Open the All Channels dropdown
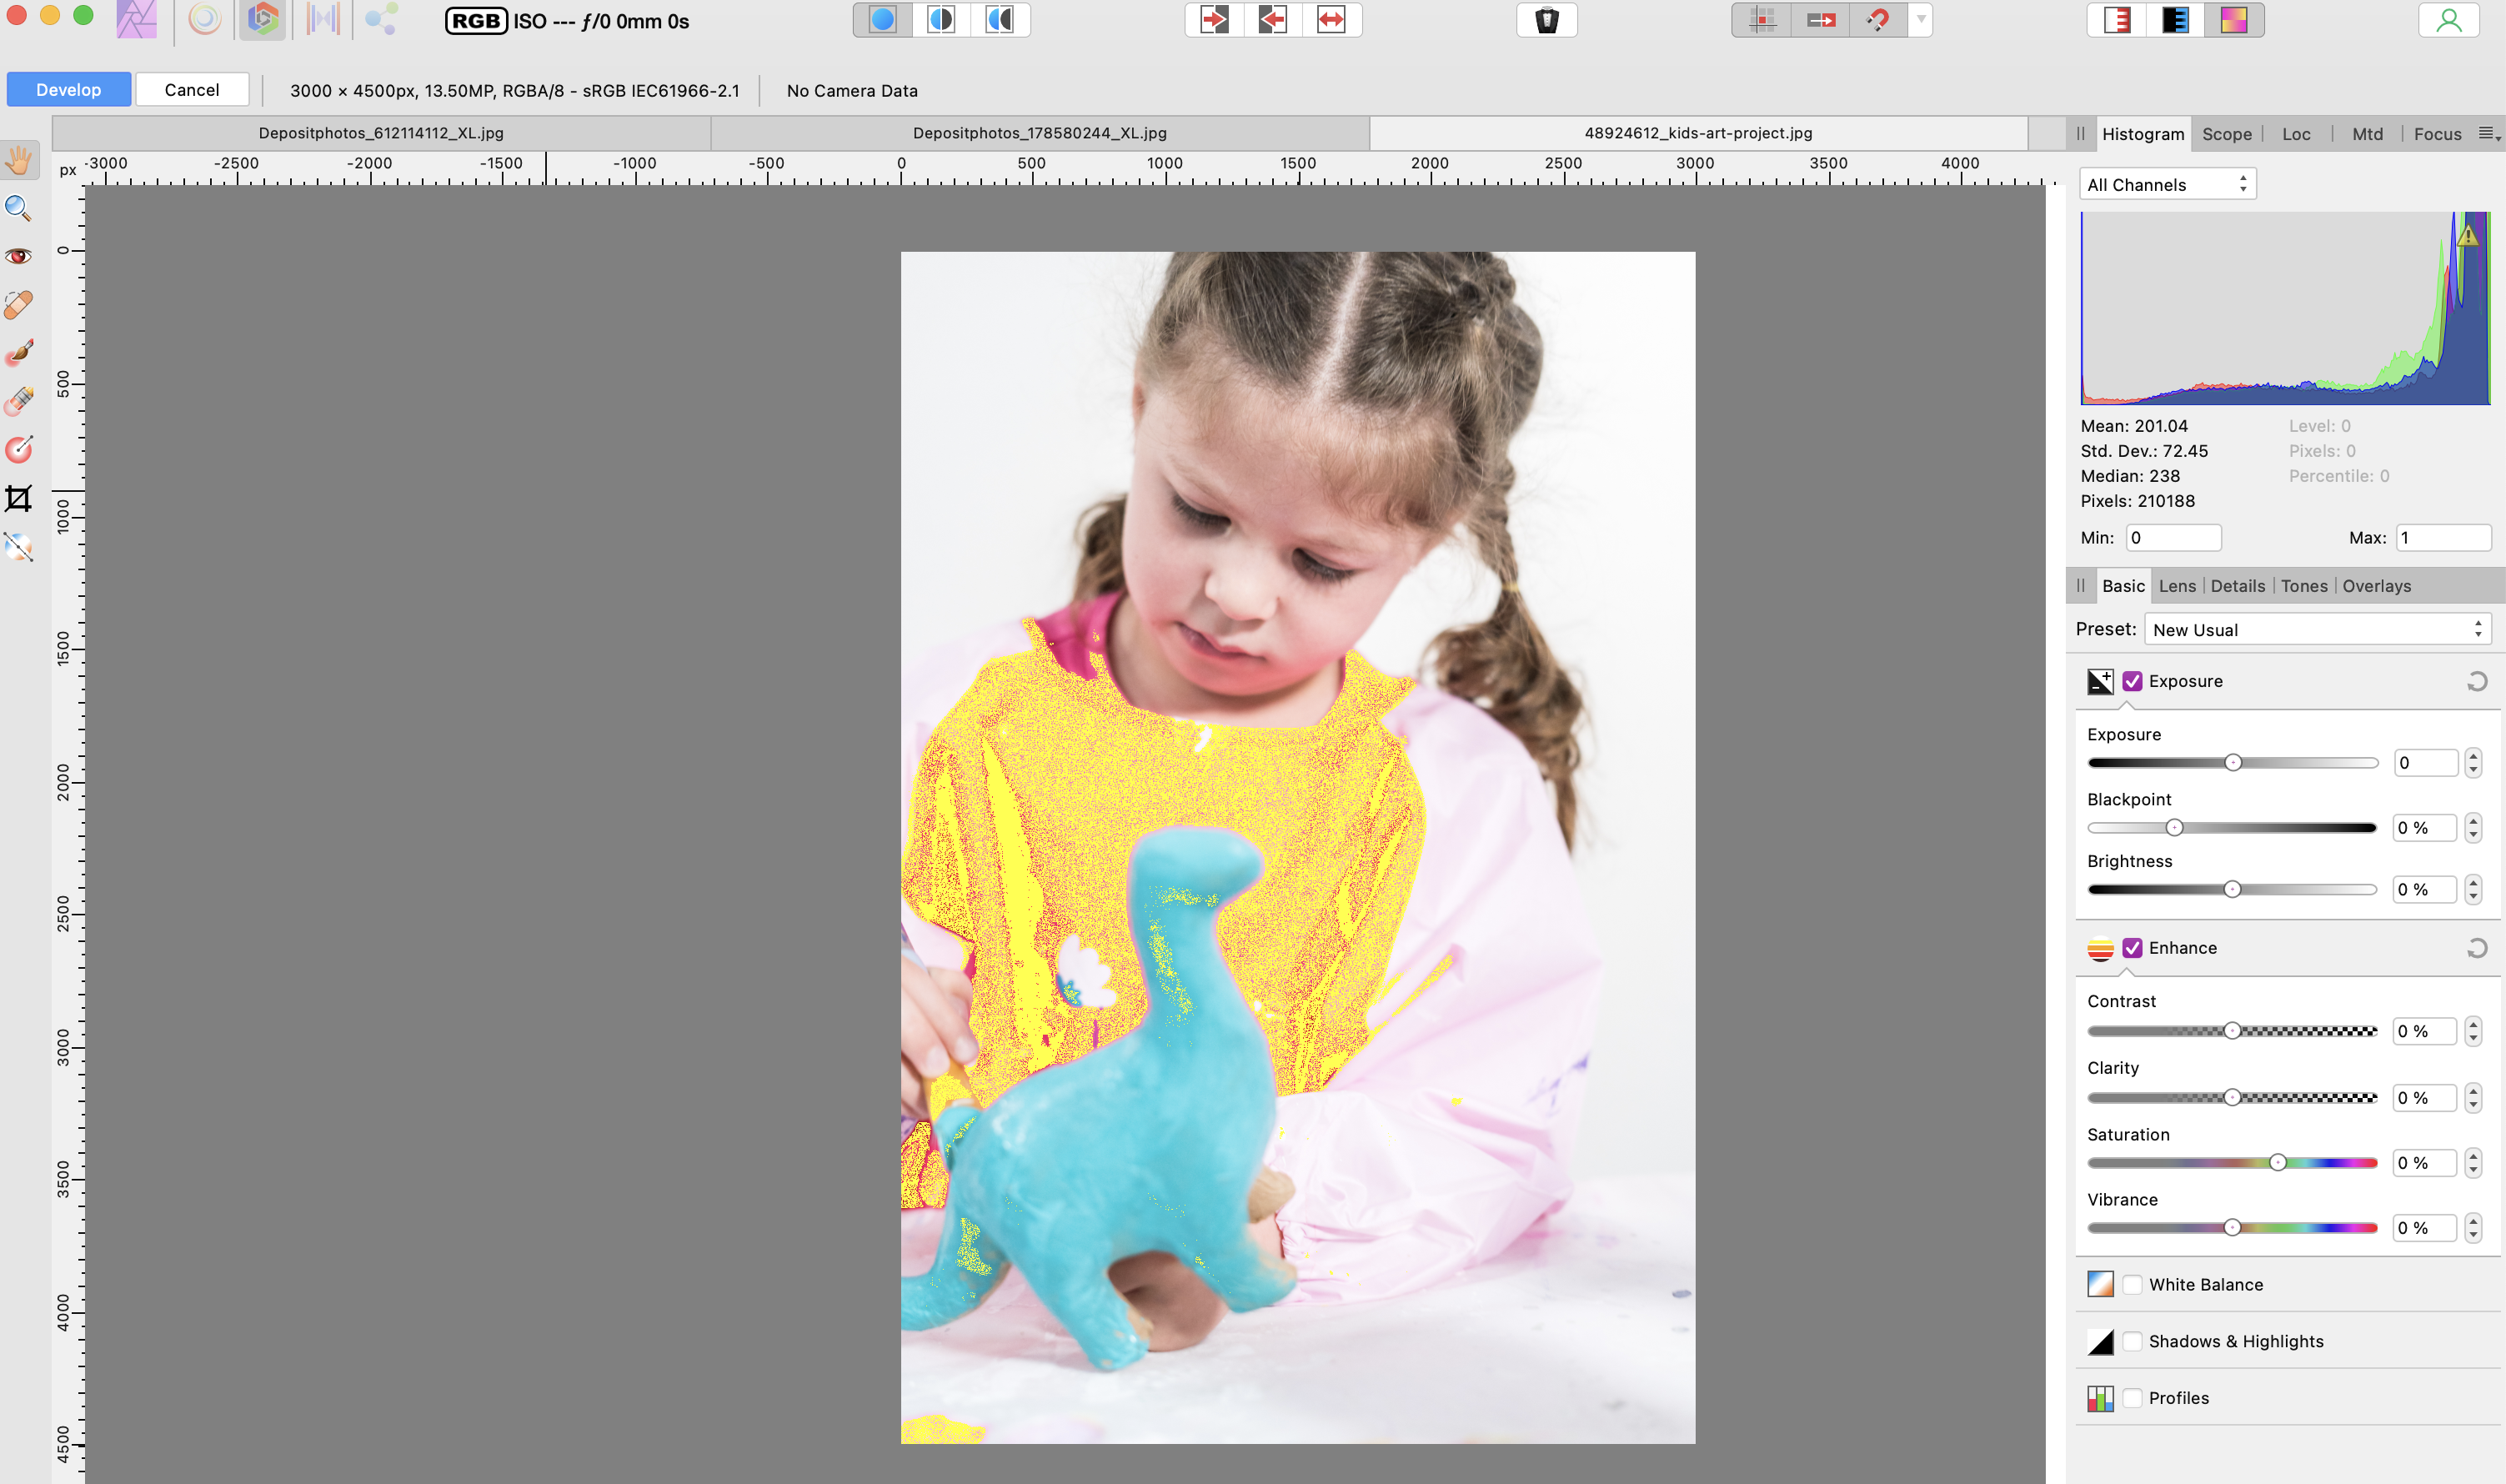The image size is (2506, 1484). point(2167,184)
